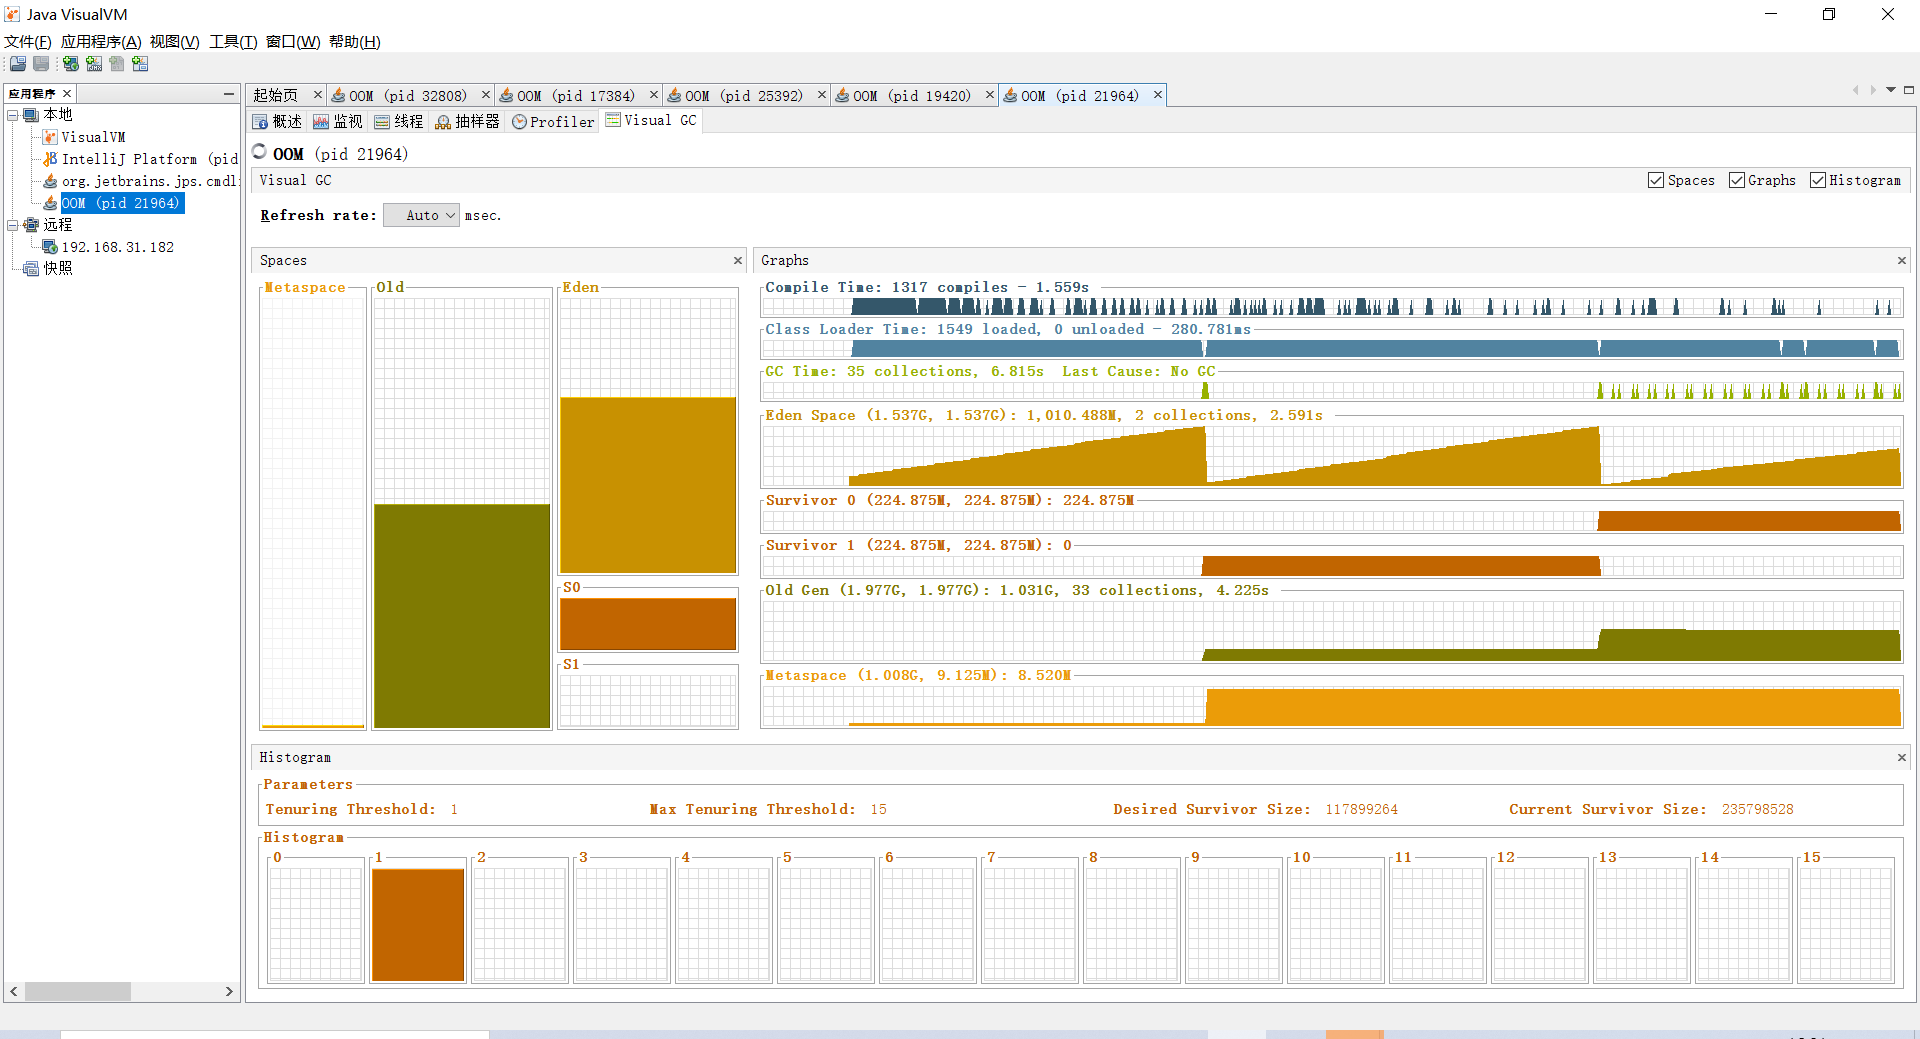Click the Load snapshot folder icon in toolbar

click(18, 64)
